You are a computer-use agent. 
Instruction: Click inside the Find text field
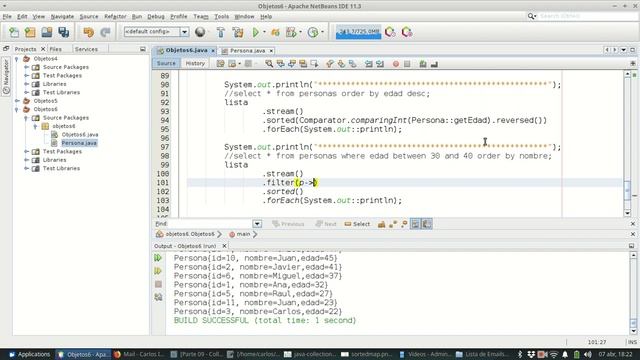coord(211,224)
